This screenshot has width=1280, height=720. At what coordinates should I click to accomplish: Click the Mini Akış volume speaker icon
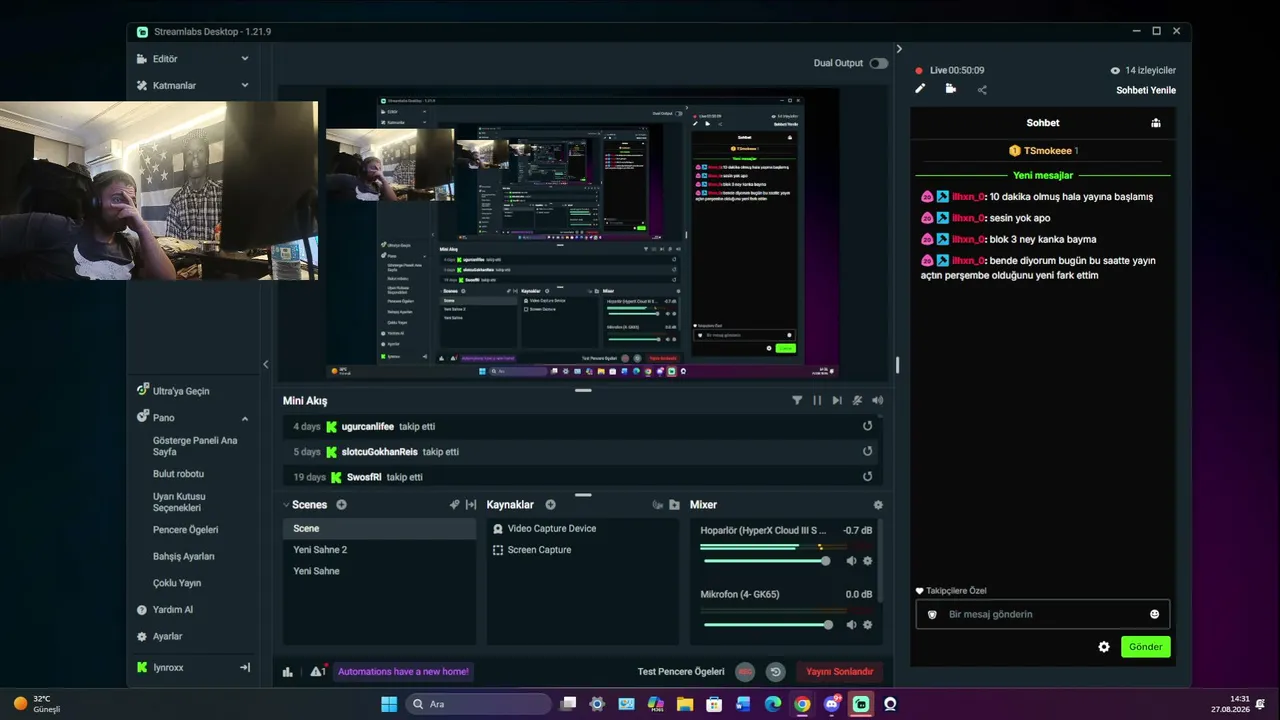(877, 400)
